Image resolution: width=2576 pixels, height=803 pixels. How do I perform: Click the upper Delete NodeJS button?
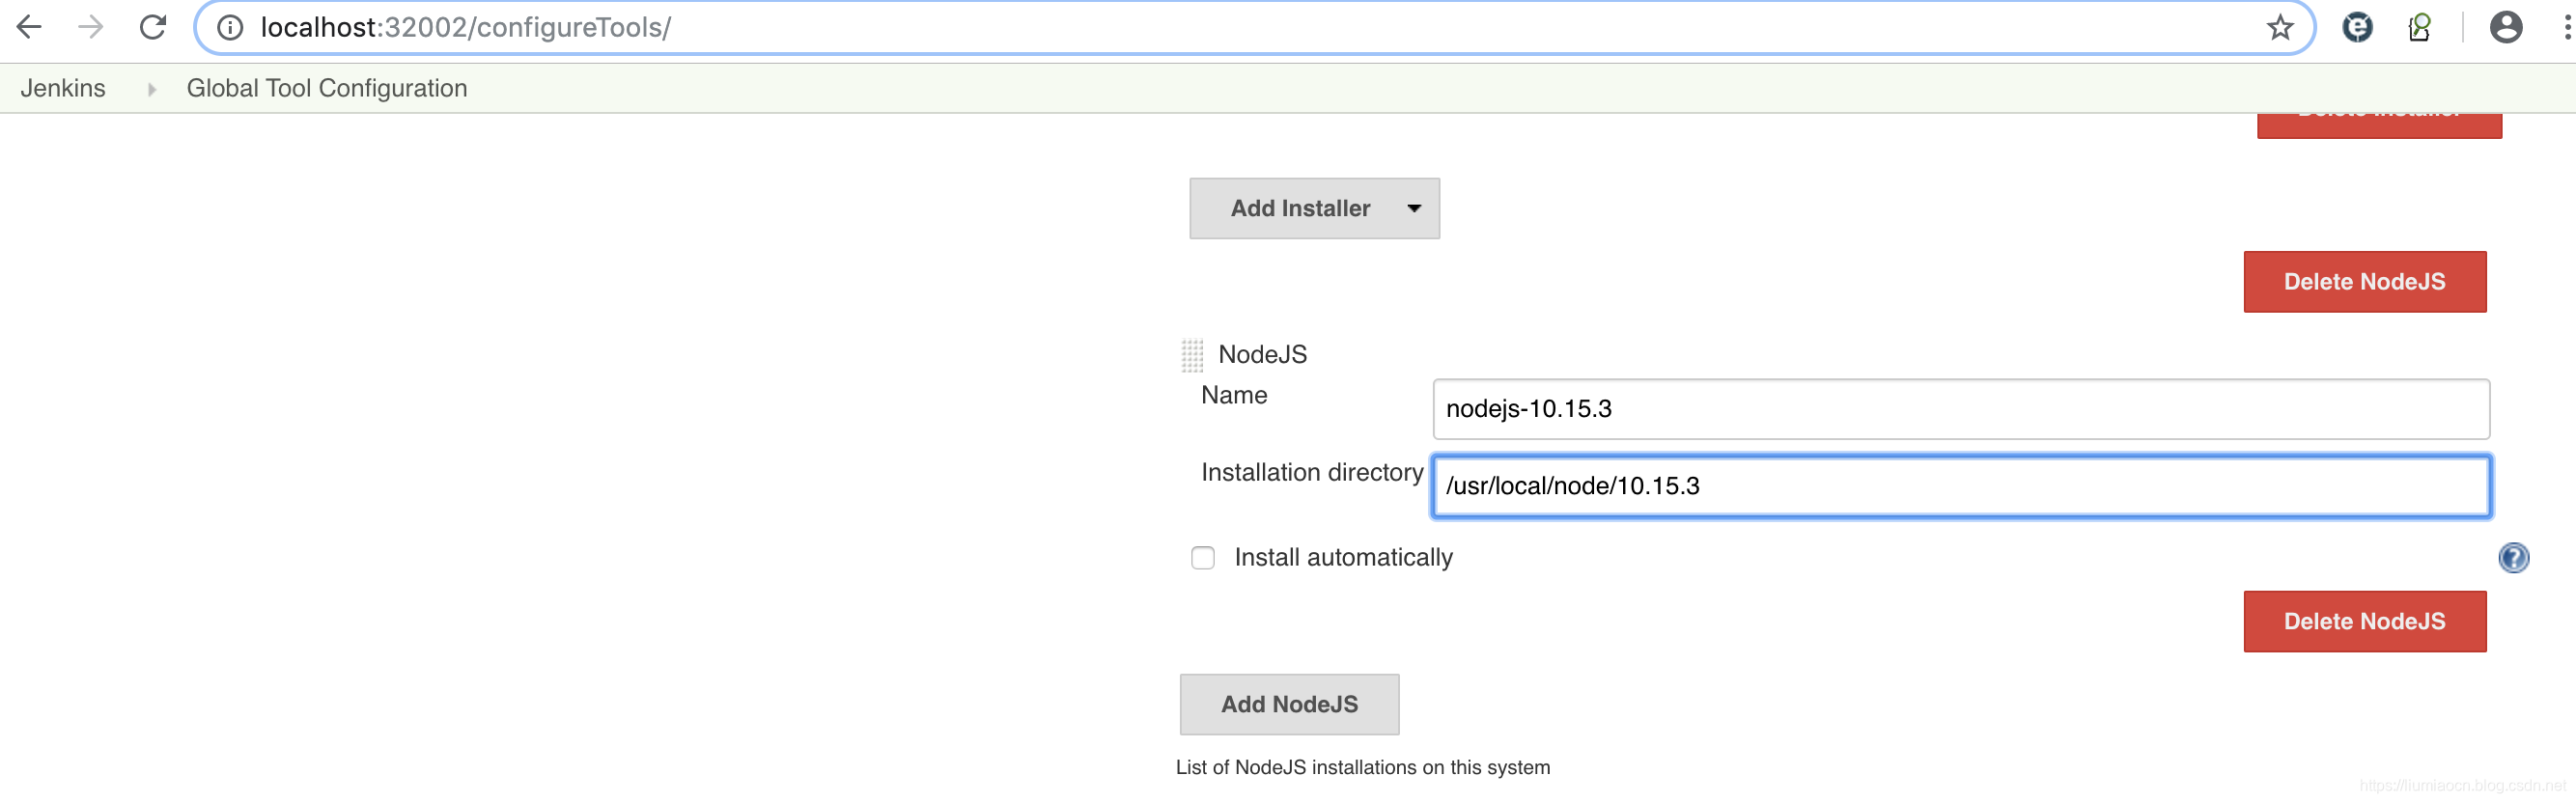coord(2364,282)
